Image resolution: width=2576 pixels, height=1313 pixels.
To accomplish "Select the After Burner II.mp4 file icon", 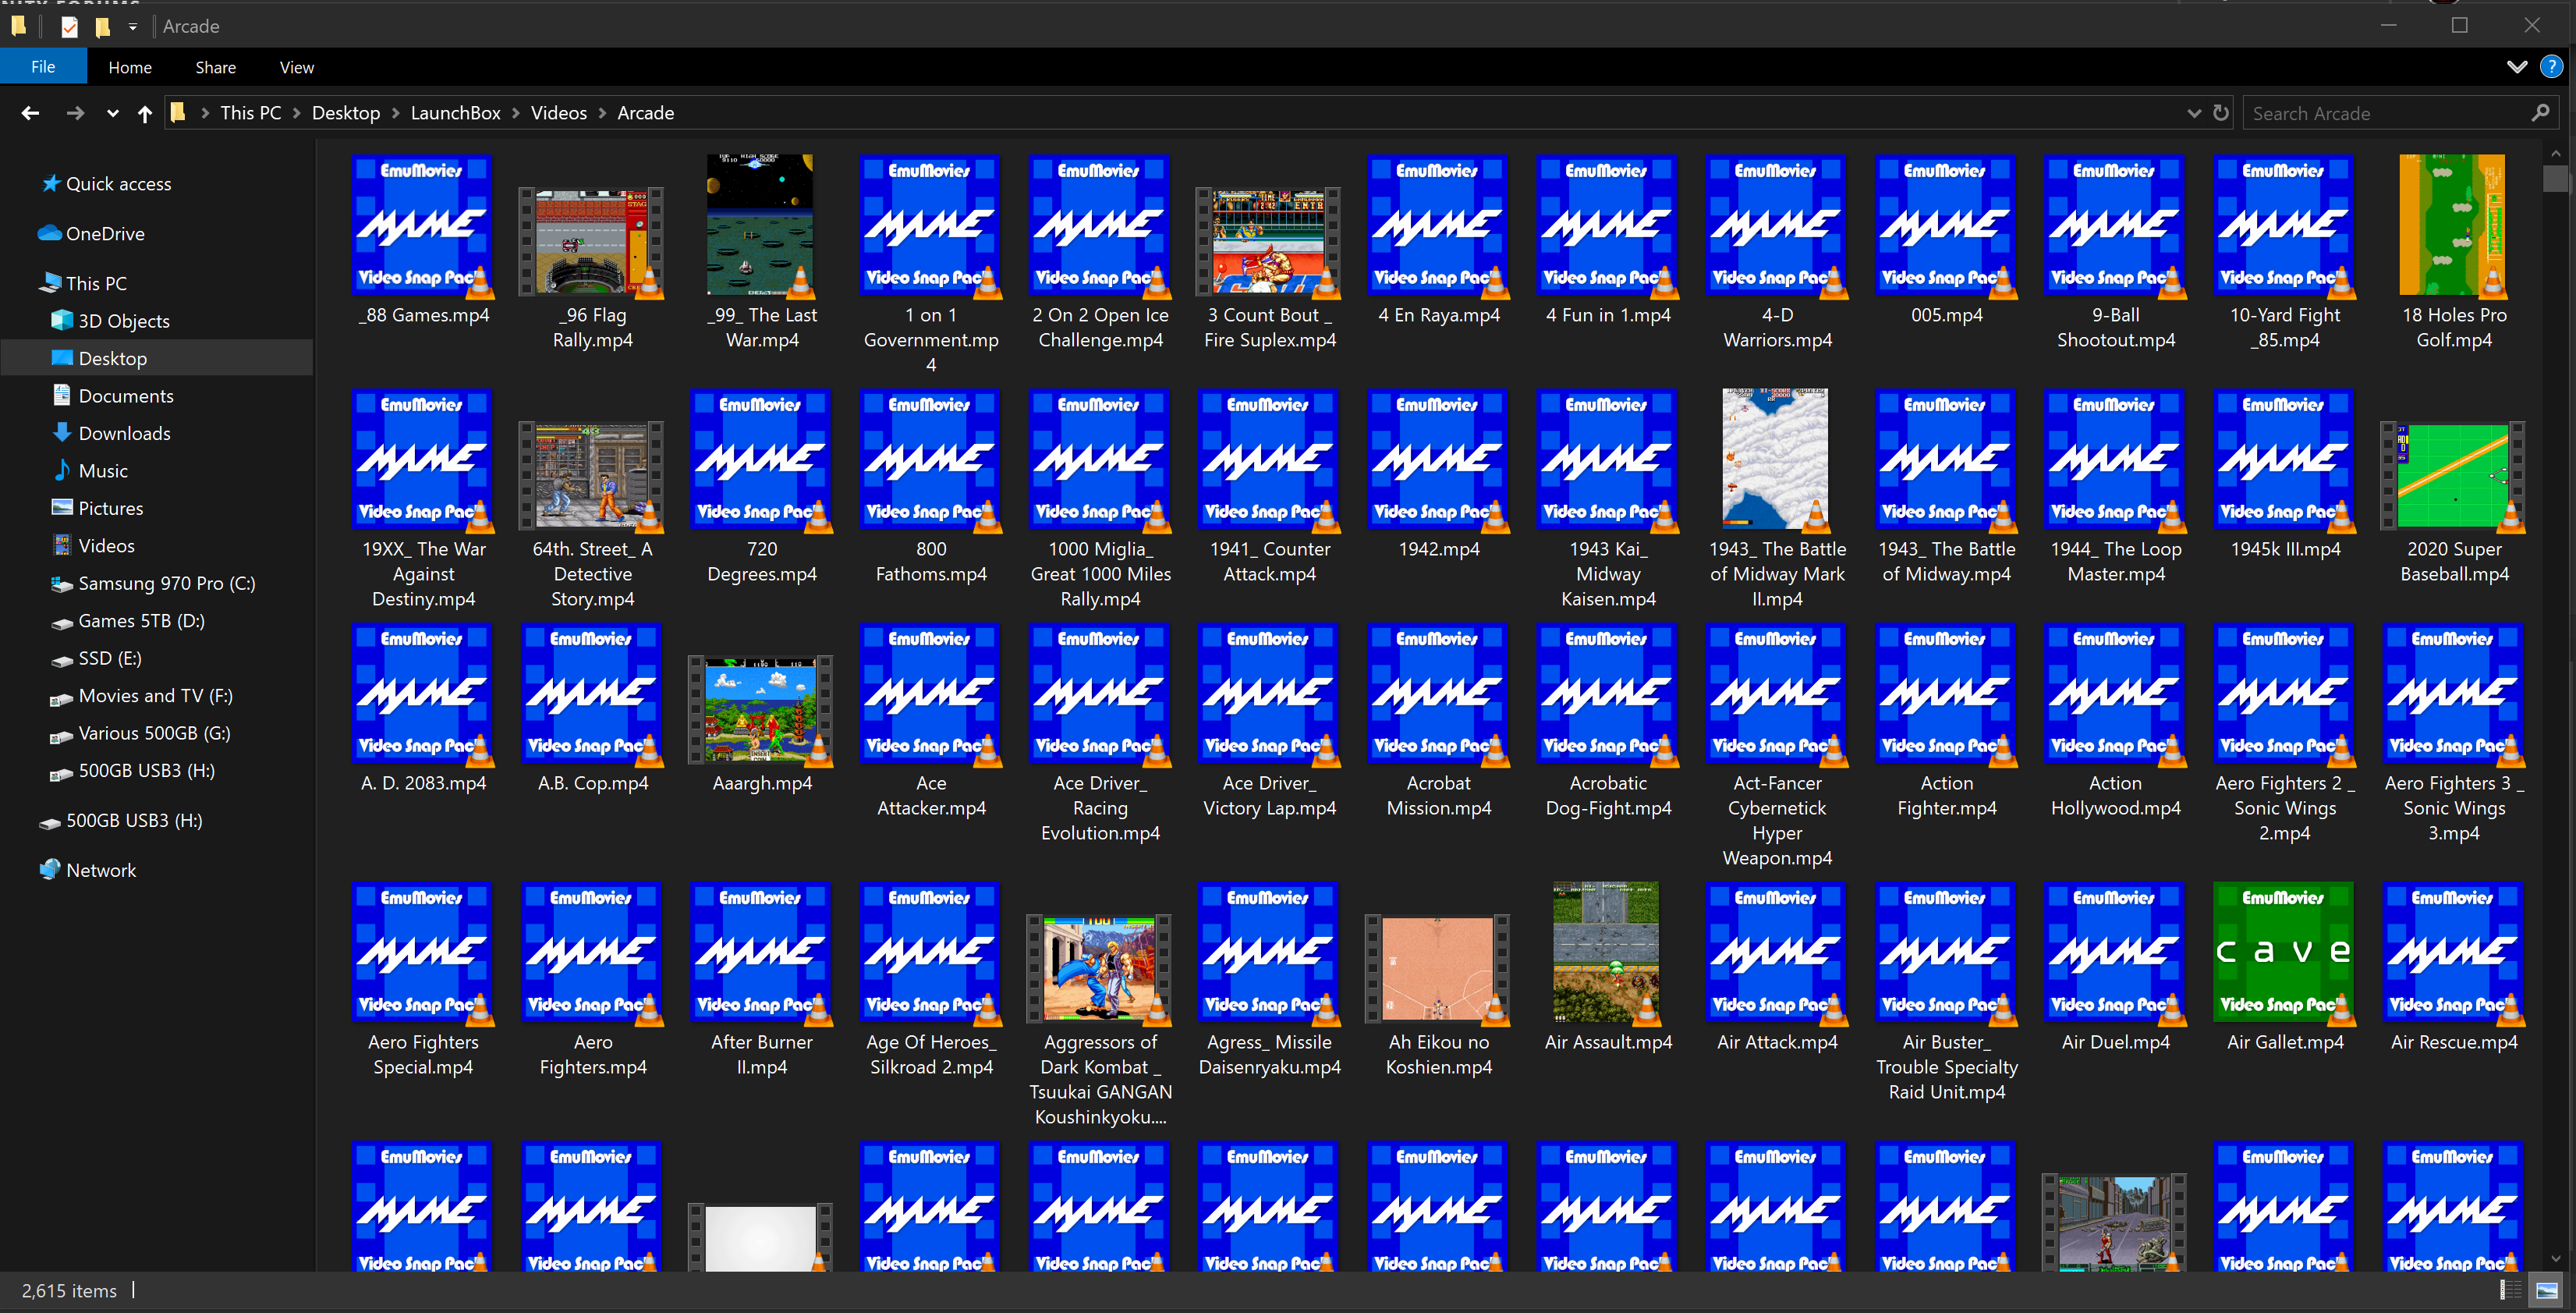I will point(761,952).
